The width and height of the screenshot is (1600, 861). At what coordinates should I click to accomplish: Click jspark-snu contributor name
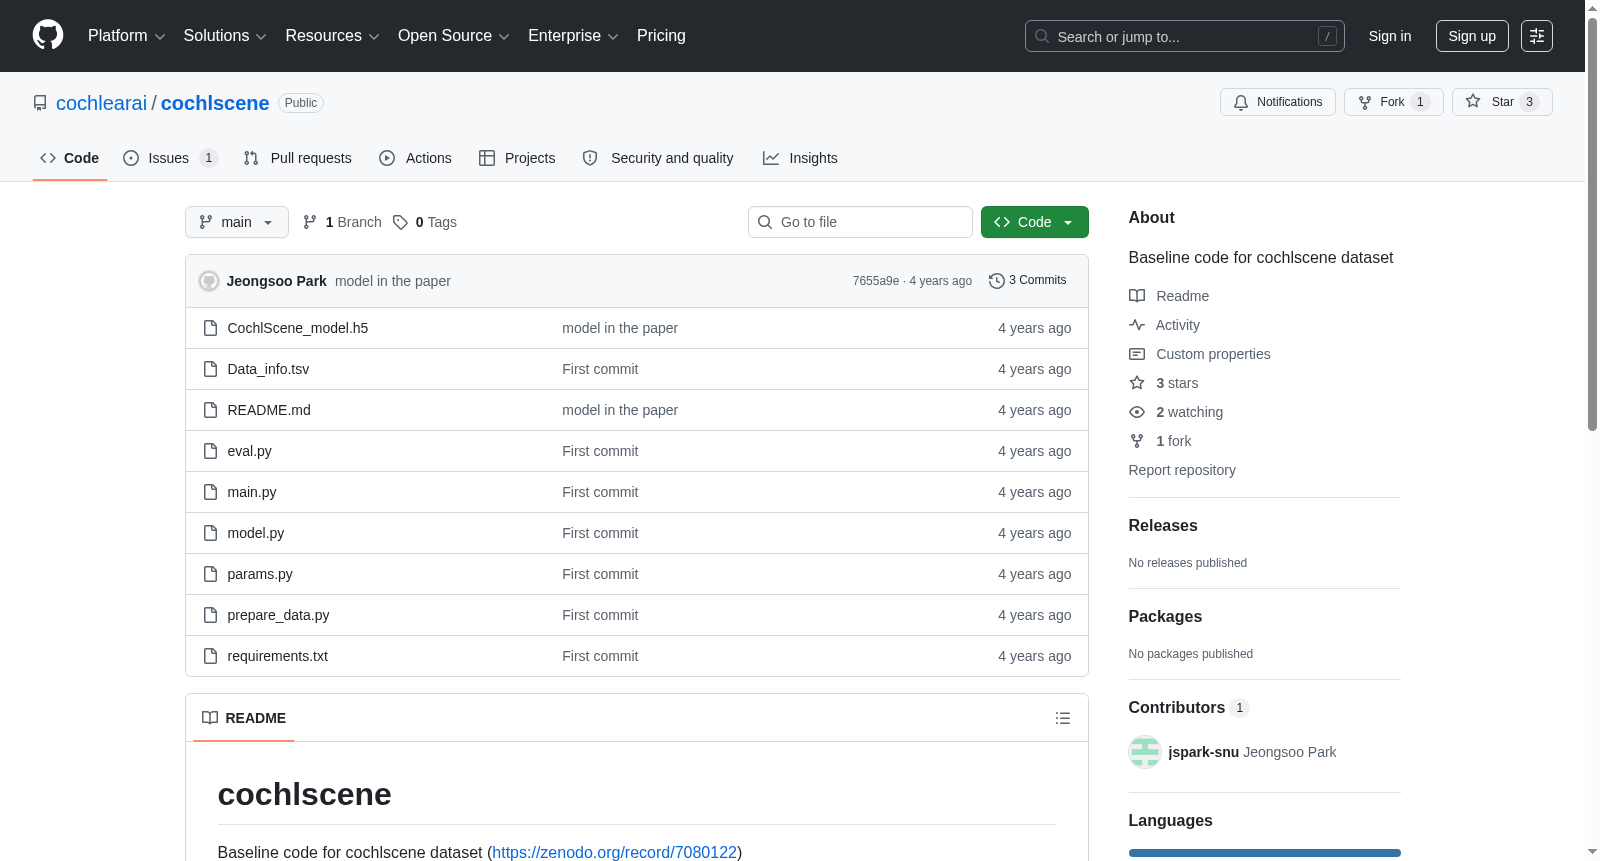pos(1204,752)
